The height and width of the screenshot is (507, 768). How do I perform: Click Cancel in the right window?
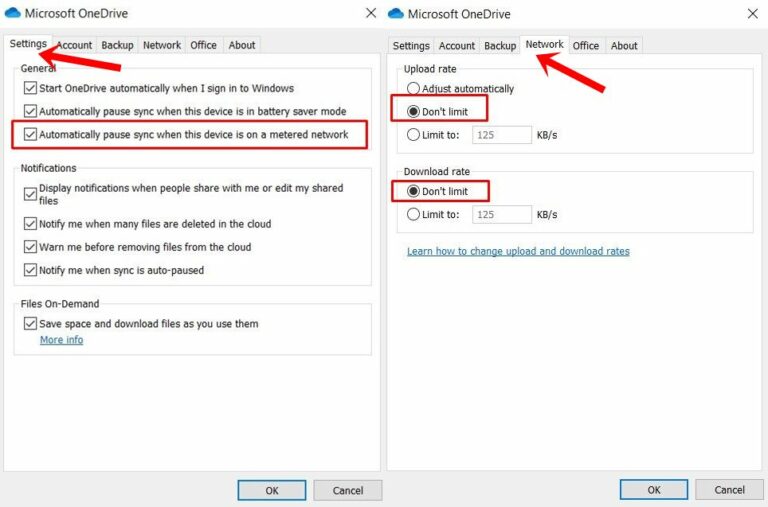tap(729, 489)
